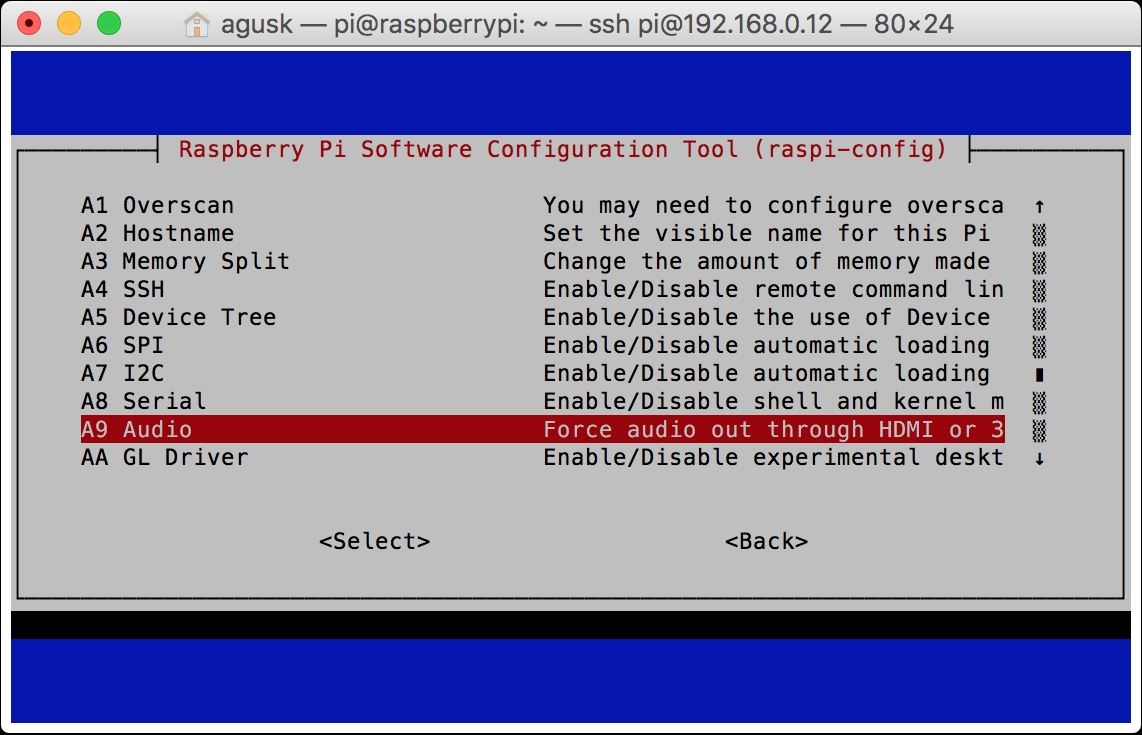Choose the A7 I2C option
Image resolution: width=1142 pixels, height=735 pixels.
[x=543, y=373]
